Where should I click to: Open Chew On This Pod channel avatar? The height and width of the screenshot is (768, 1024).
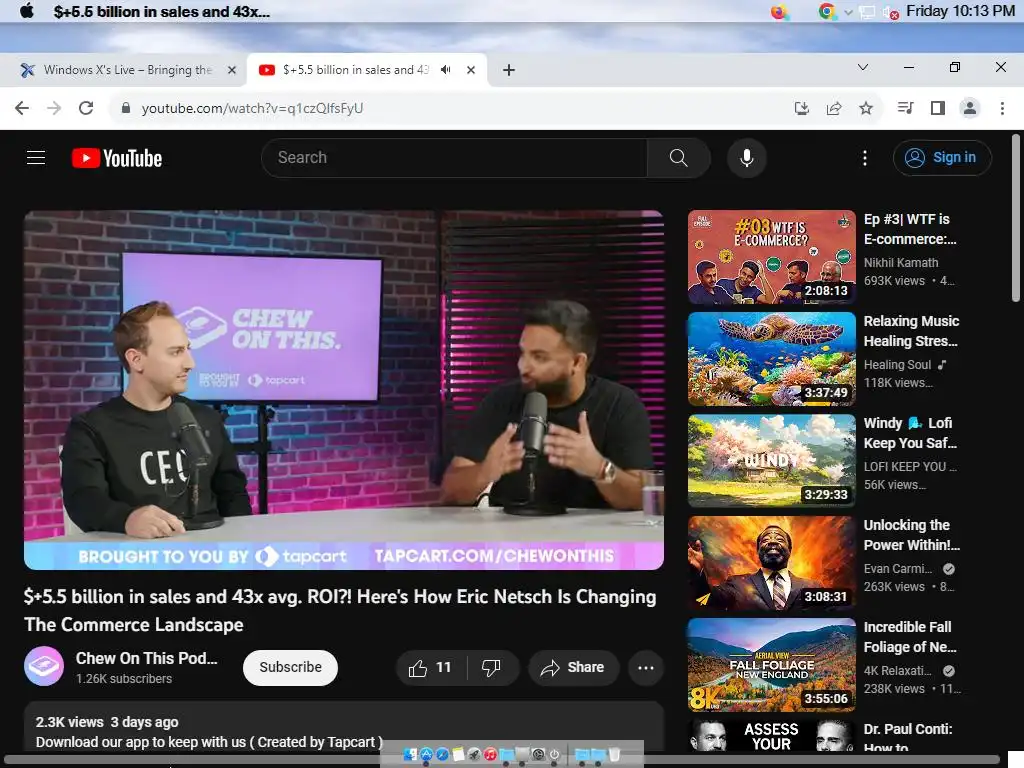tap(44, 666)
